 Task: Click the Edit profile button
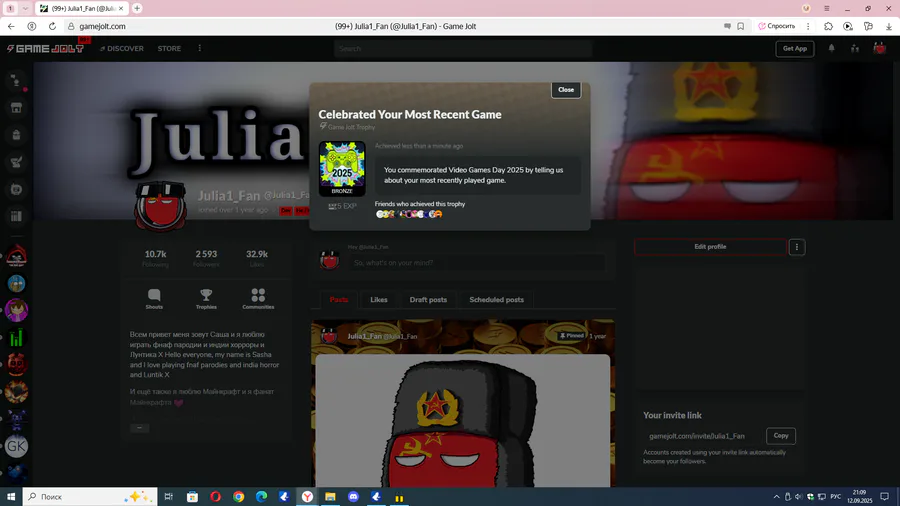[x=710, y=247]
